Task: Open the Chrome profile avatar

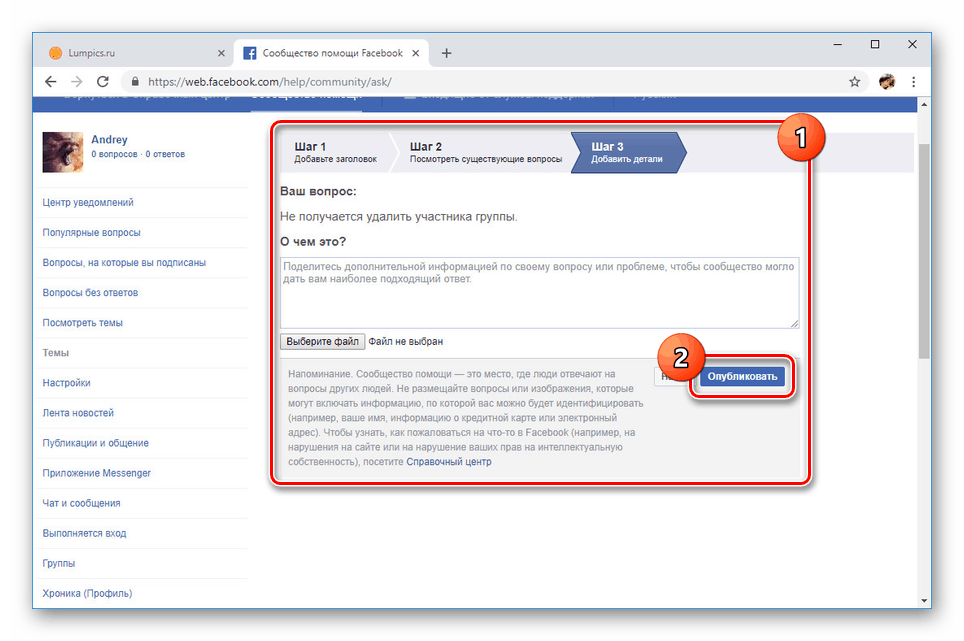Action: (887, 82)
